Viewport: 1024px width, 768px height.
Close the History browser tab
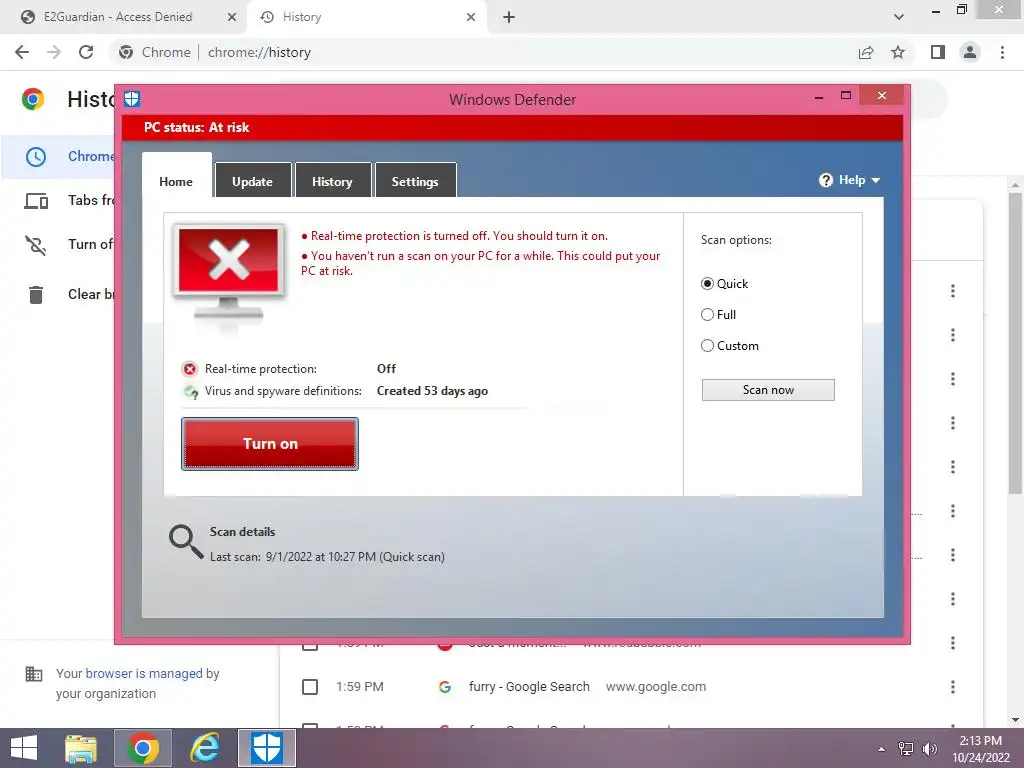[471, 17]
